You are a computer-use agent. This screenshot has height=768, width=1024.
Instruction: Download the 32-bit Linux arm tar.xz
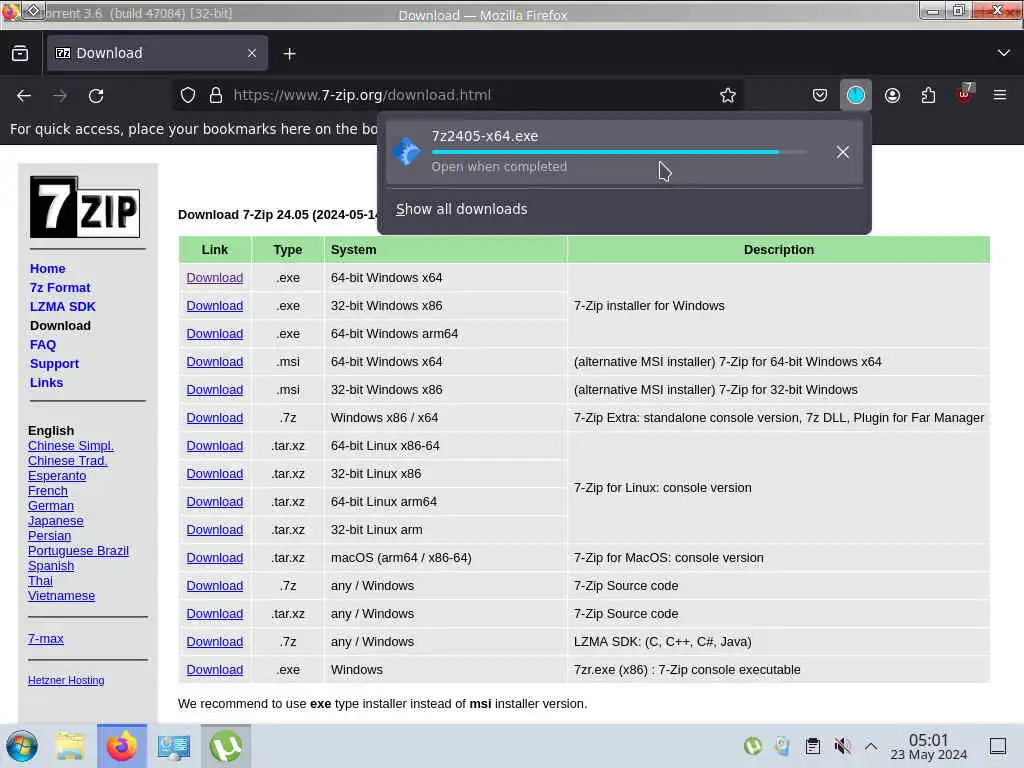215,530
